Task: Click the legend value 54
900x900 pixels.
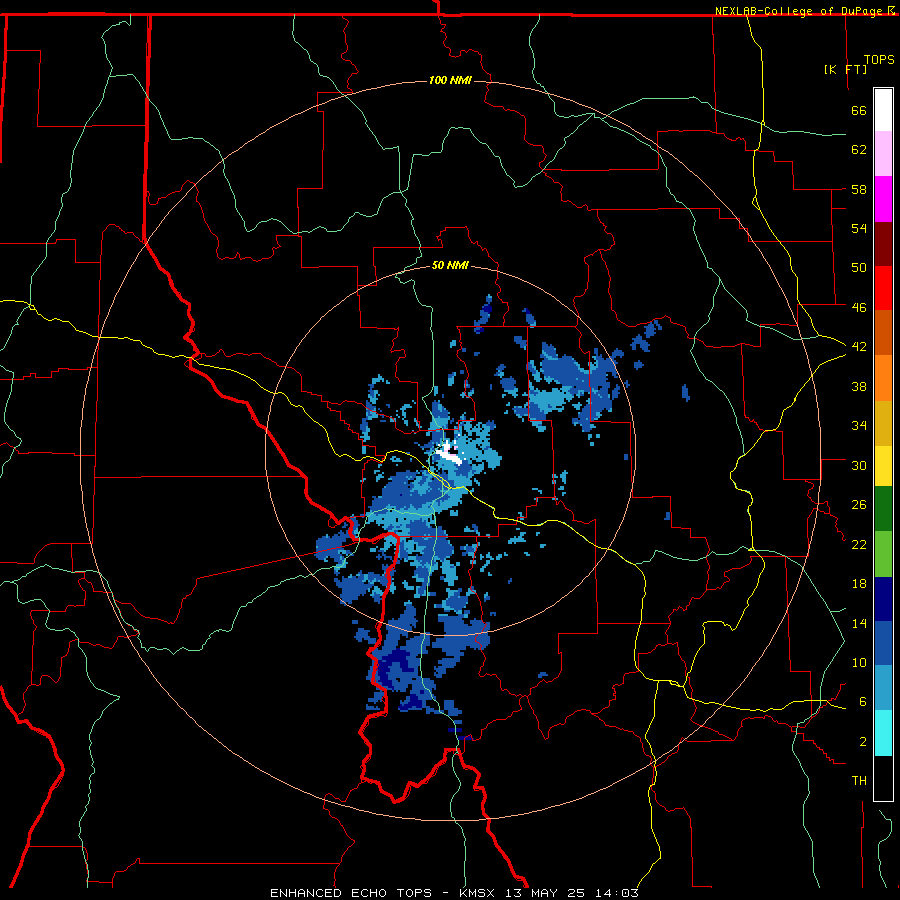Action: [859, 228]
